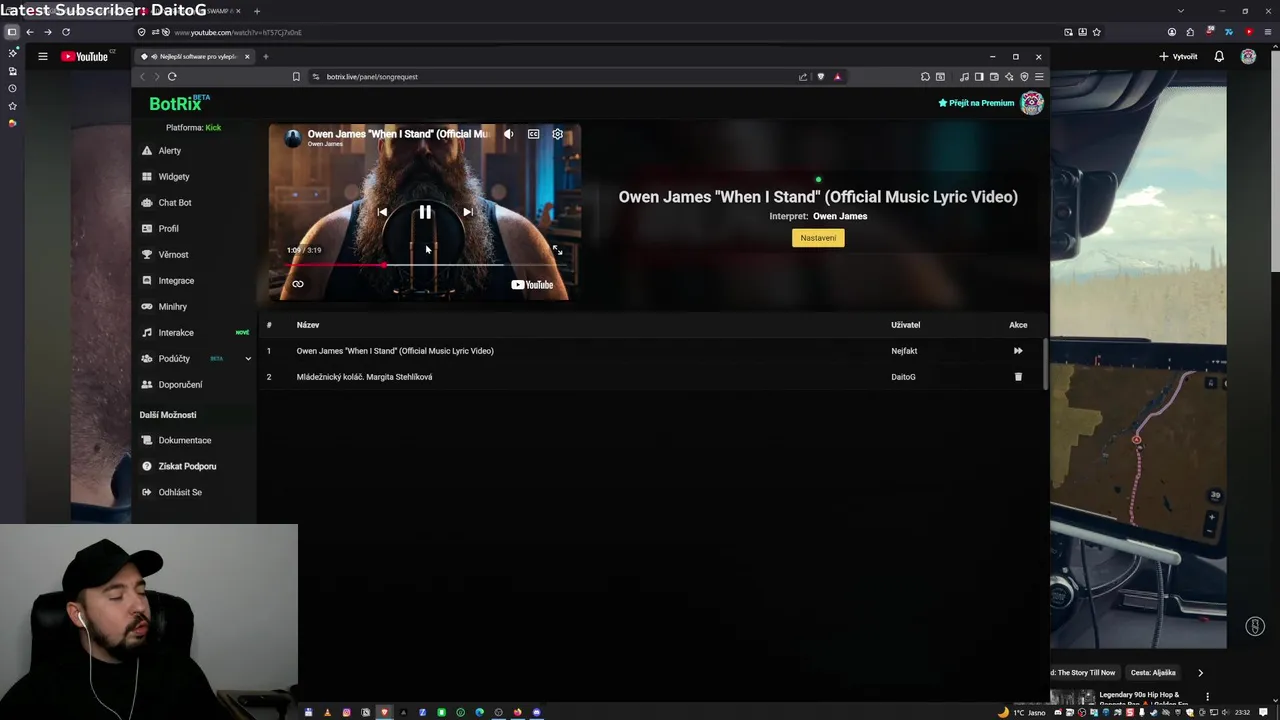The image size is (1280, 720).
Task: Bookmark star in background browser toolbar
Action: point(1097,32)
